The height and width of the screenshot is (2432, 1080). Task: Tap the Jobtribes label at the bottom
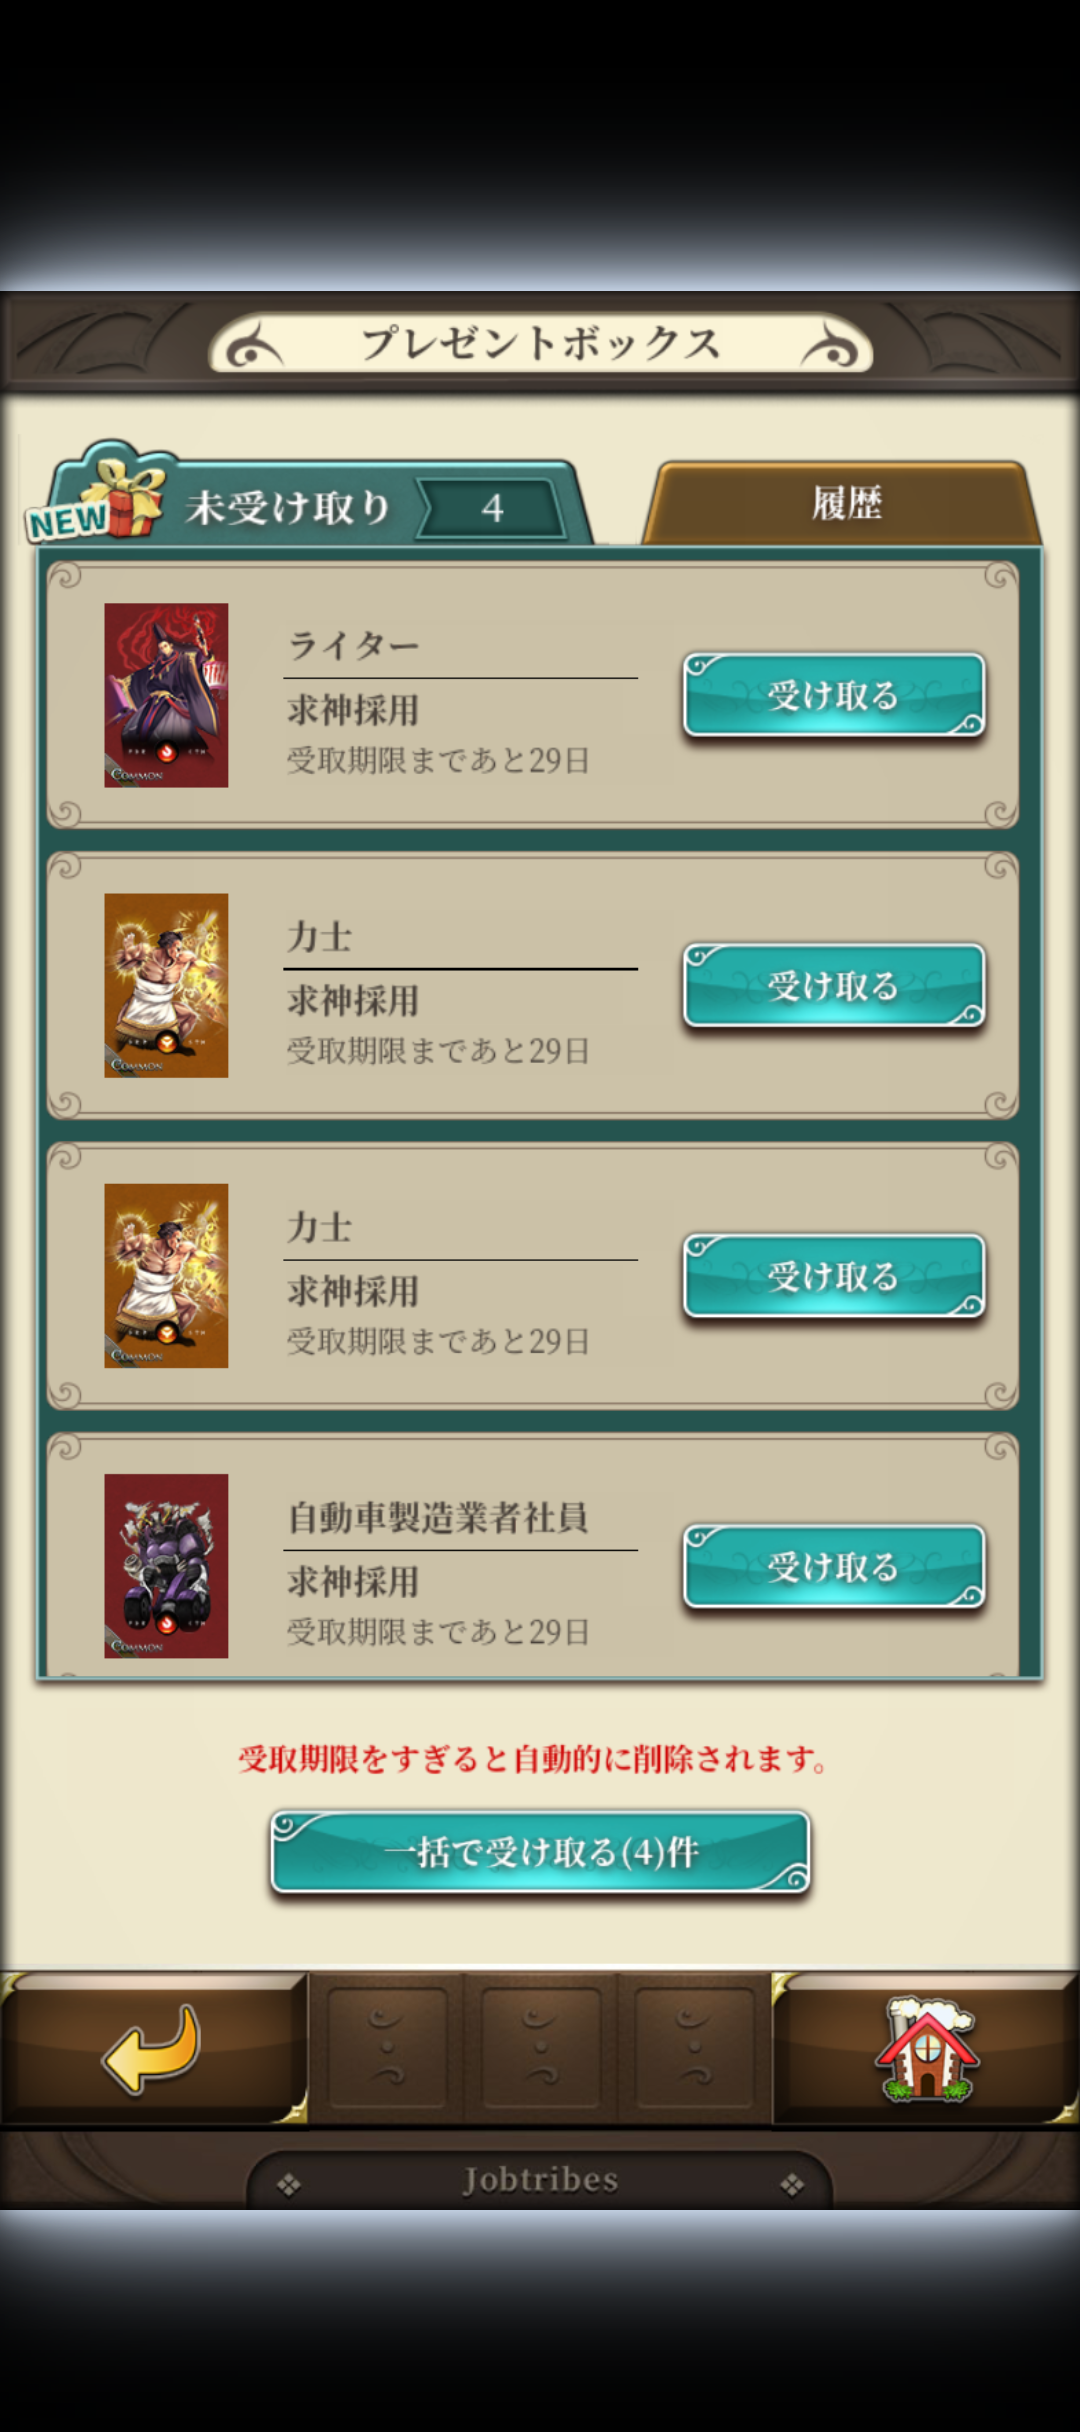point(540,2180)
